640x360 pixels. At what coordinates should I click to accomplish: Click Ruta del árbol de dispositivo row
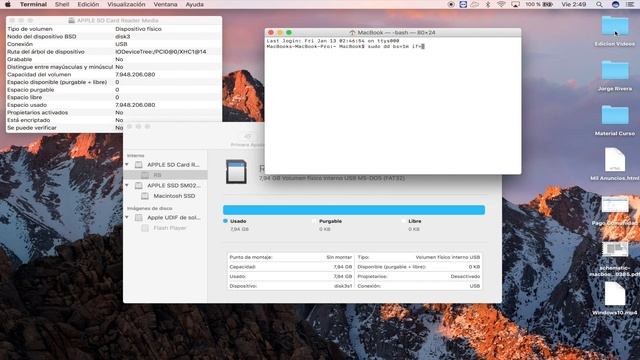coord(114,52)
